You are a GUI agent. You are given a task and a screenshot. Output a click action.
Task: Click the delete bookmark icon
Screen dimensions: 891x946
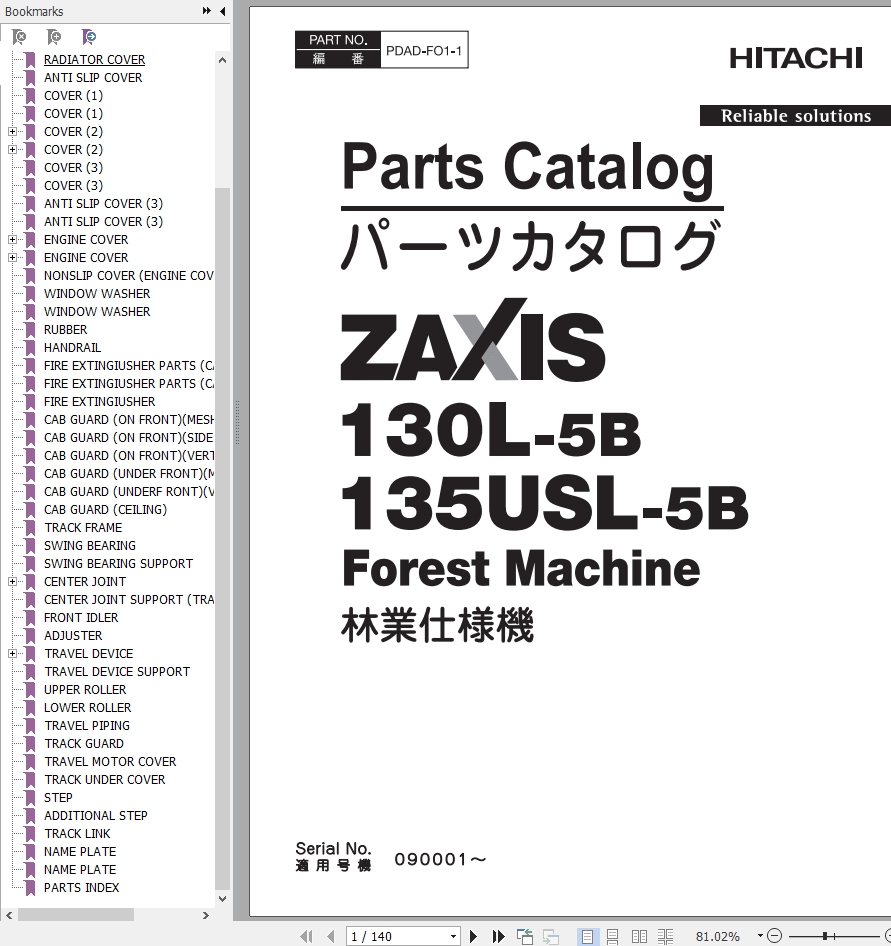(19, 37)
